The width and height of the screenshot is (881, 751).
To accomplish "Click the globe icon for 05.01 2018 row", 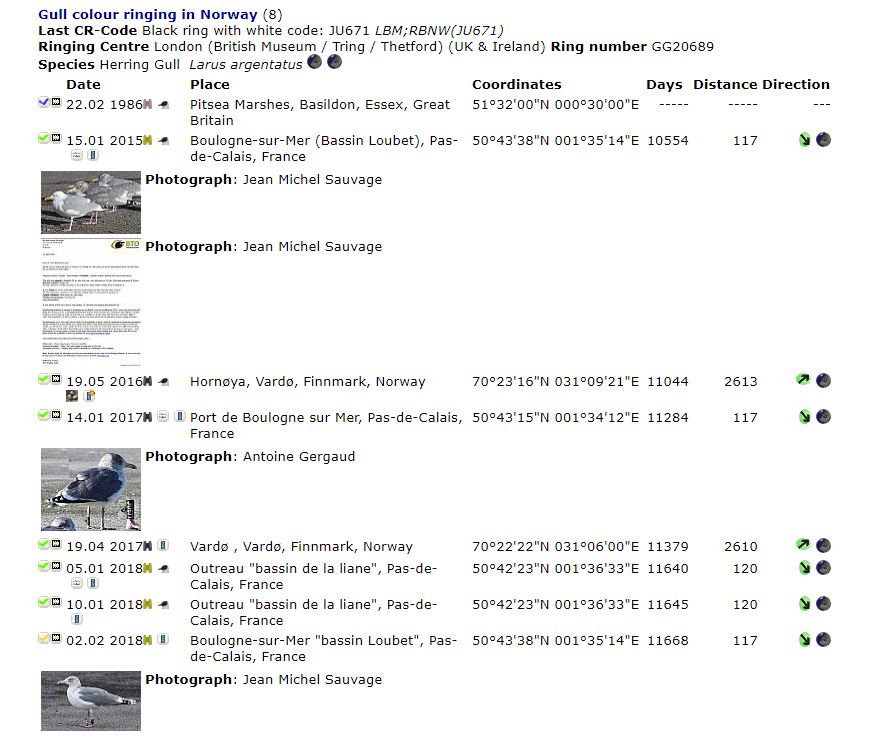I will click(823, 568).
